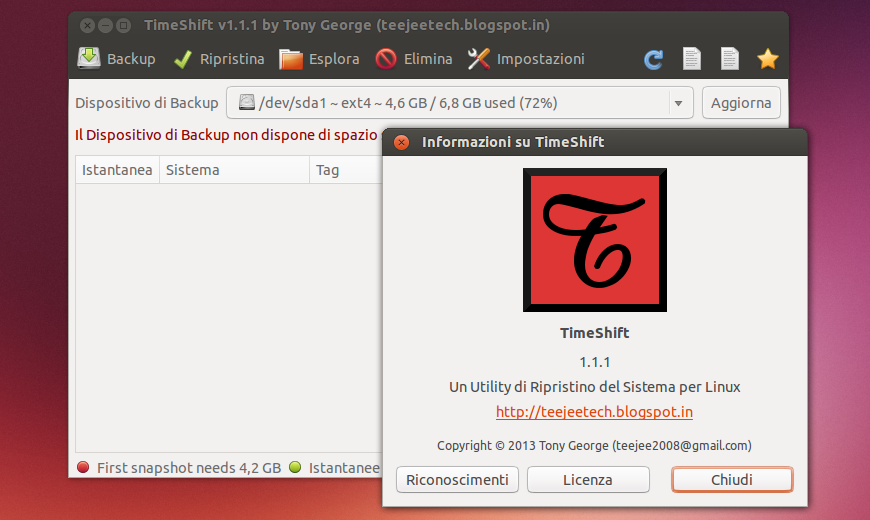Screen dimensions: 870x520
Task: Click the second document icon in toolbar
Action: tap(730, 59)
